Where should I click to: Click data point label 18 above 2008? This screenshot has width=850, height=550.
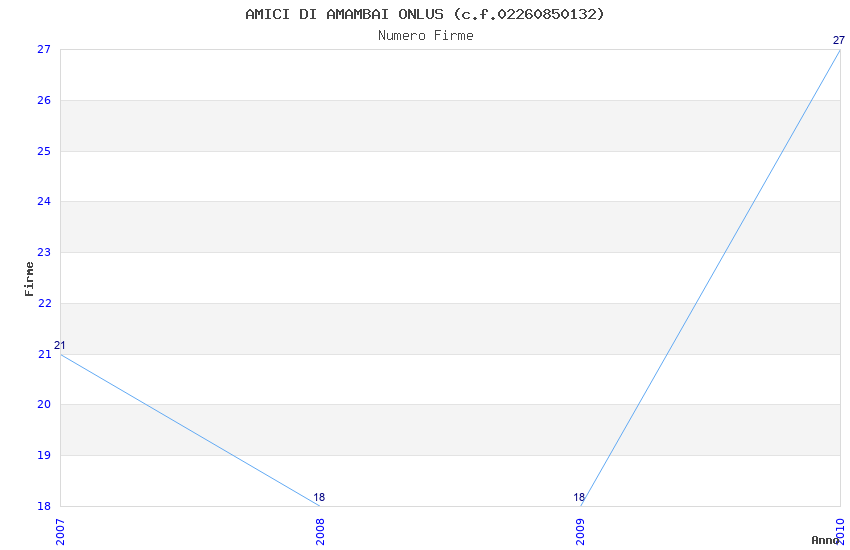(x=319, y=497)
